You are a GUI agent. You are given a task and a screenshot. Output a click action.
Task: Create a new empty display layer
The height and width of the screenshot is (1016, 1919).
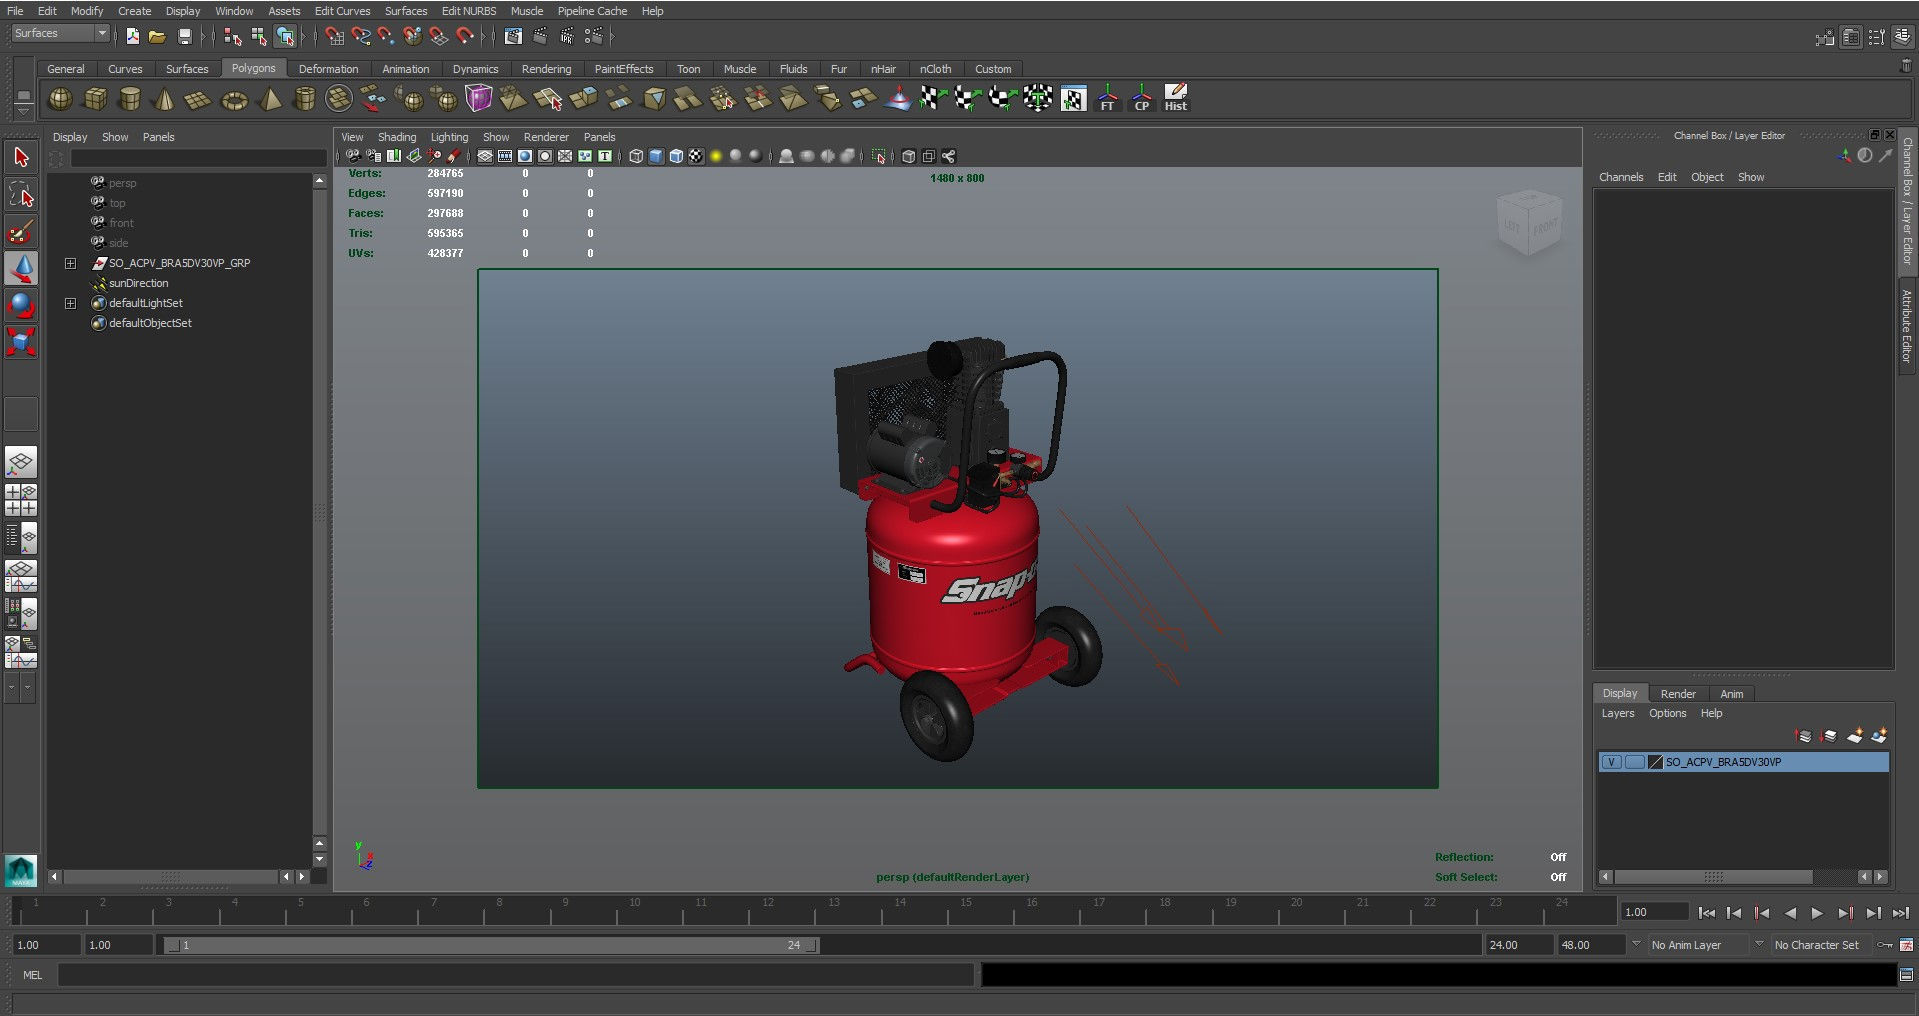(1853, 736)
